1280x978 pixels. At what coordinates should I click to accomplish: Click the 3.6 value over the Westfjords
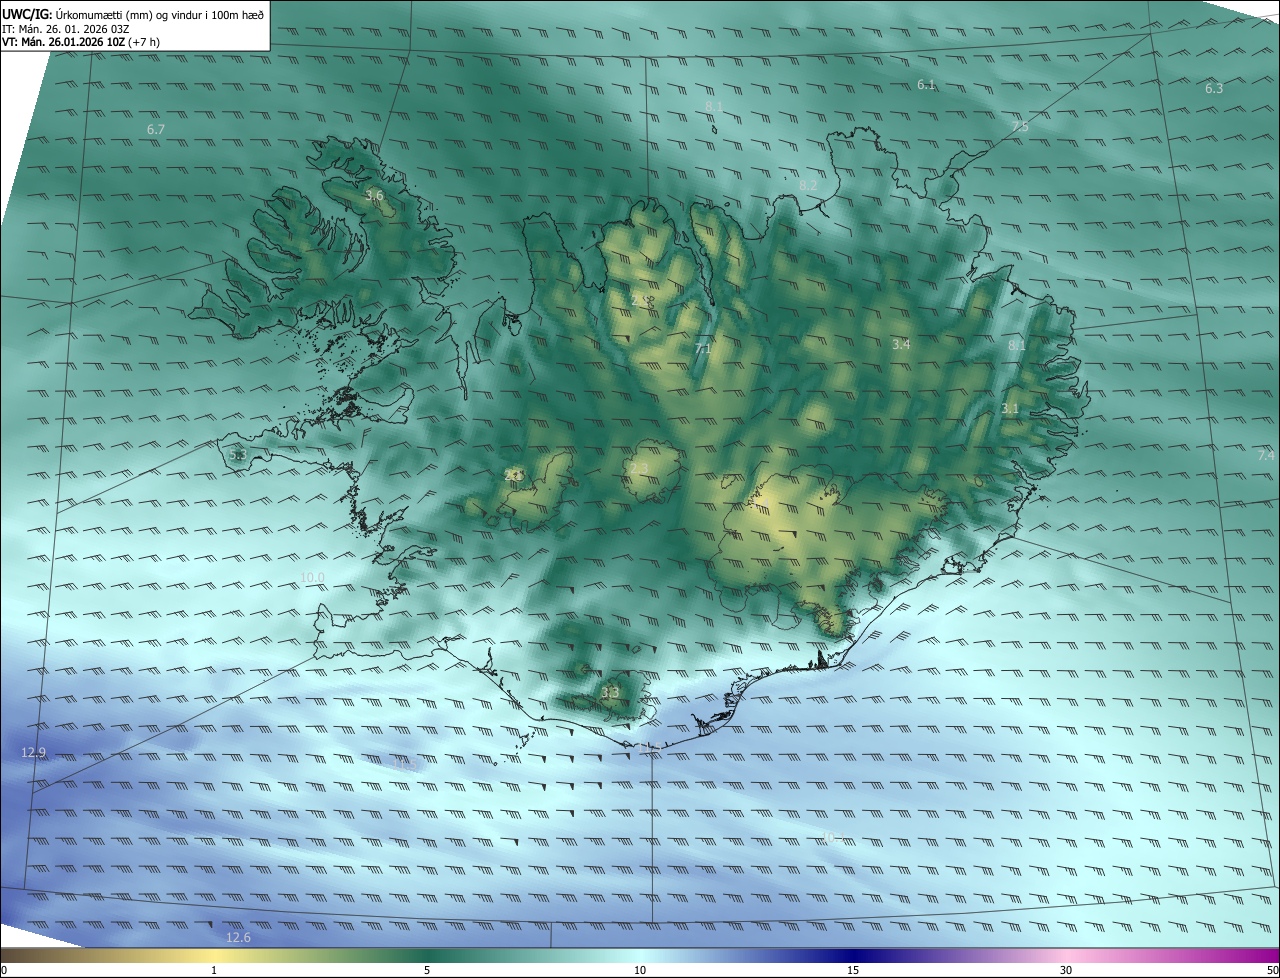(x=374, y=196)
